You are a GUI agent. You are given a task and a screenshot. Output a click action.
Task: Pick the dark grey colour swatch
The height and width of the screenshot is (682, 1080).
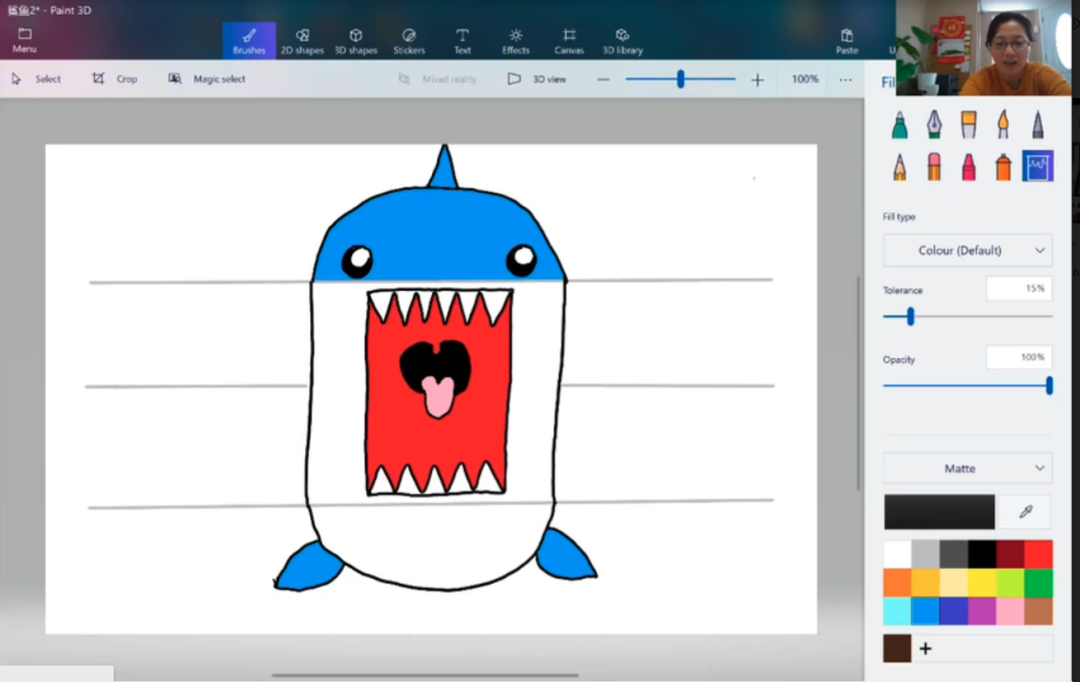[x=954, y=555]
